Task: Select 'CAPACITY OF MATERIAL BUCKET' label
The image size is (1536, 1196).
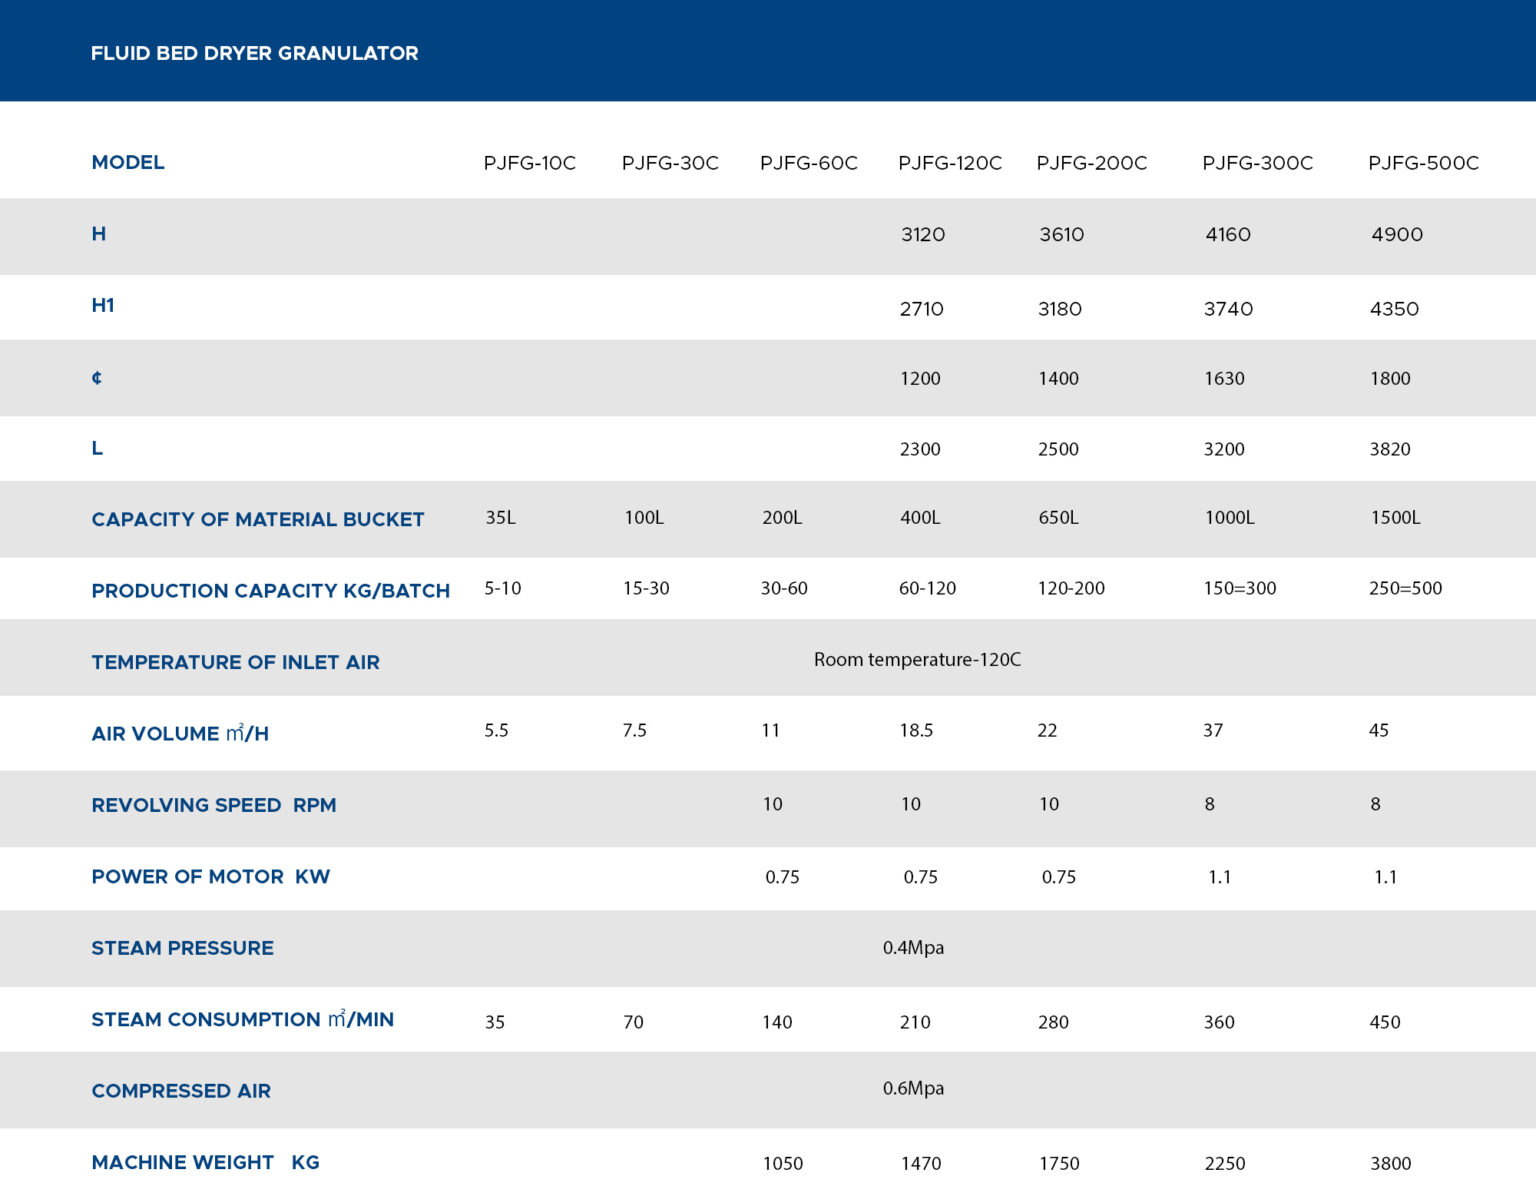Action: point(258,519)
